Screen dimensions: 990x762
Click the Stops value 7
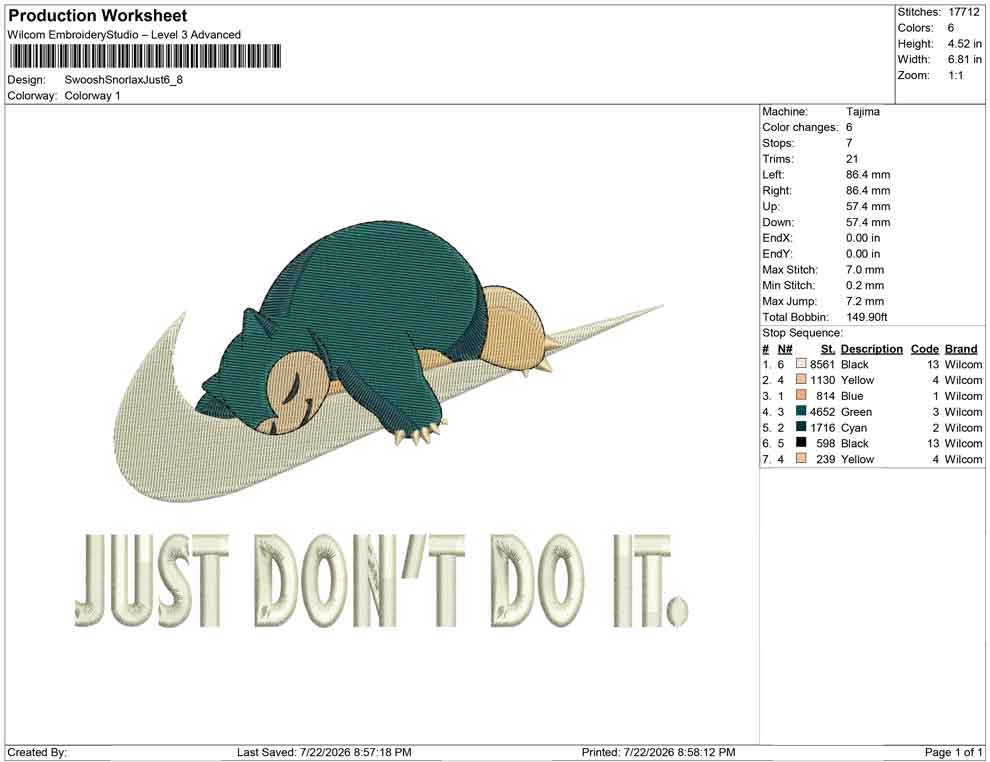click(x=849, y=143)
